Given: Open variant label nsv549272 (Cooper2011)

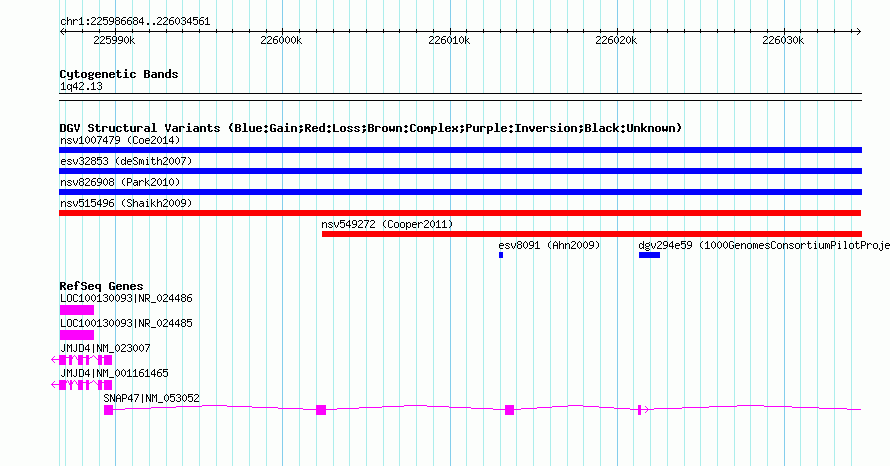Looking at the screenshot, I should point(387,224).
